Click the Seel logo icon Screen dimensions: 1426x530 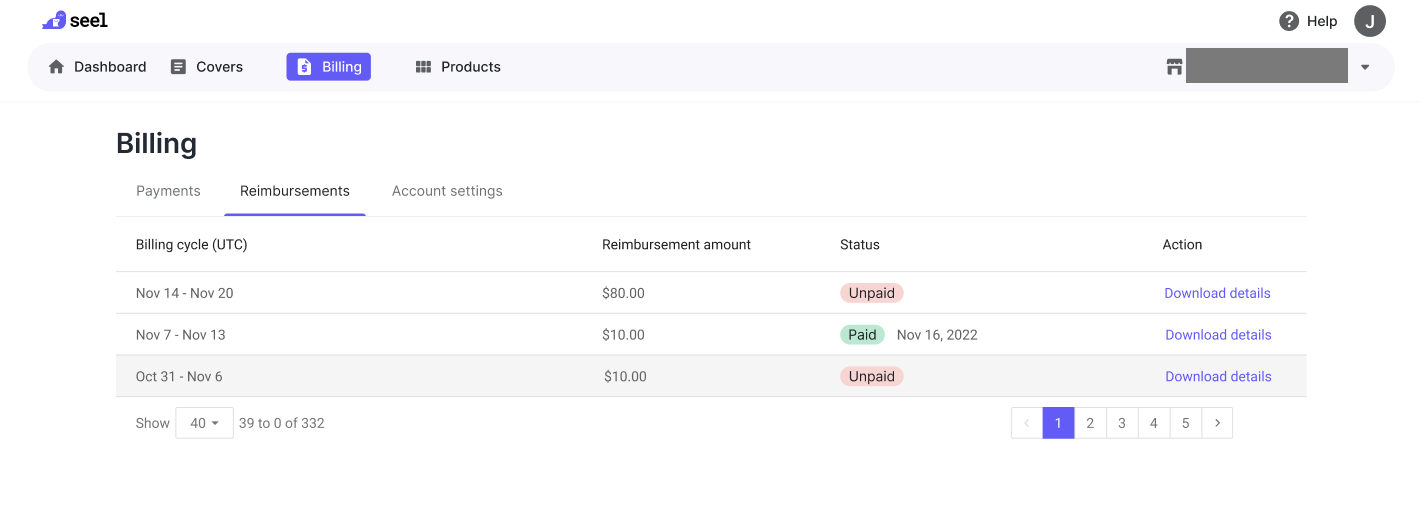point(54,20)
